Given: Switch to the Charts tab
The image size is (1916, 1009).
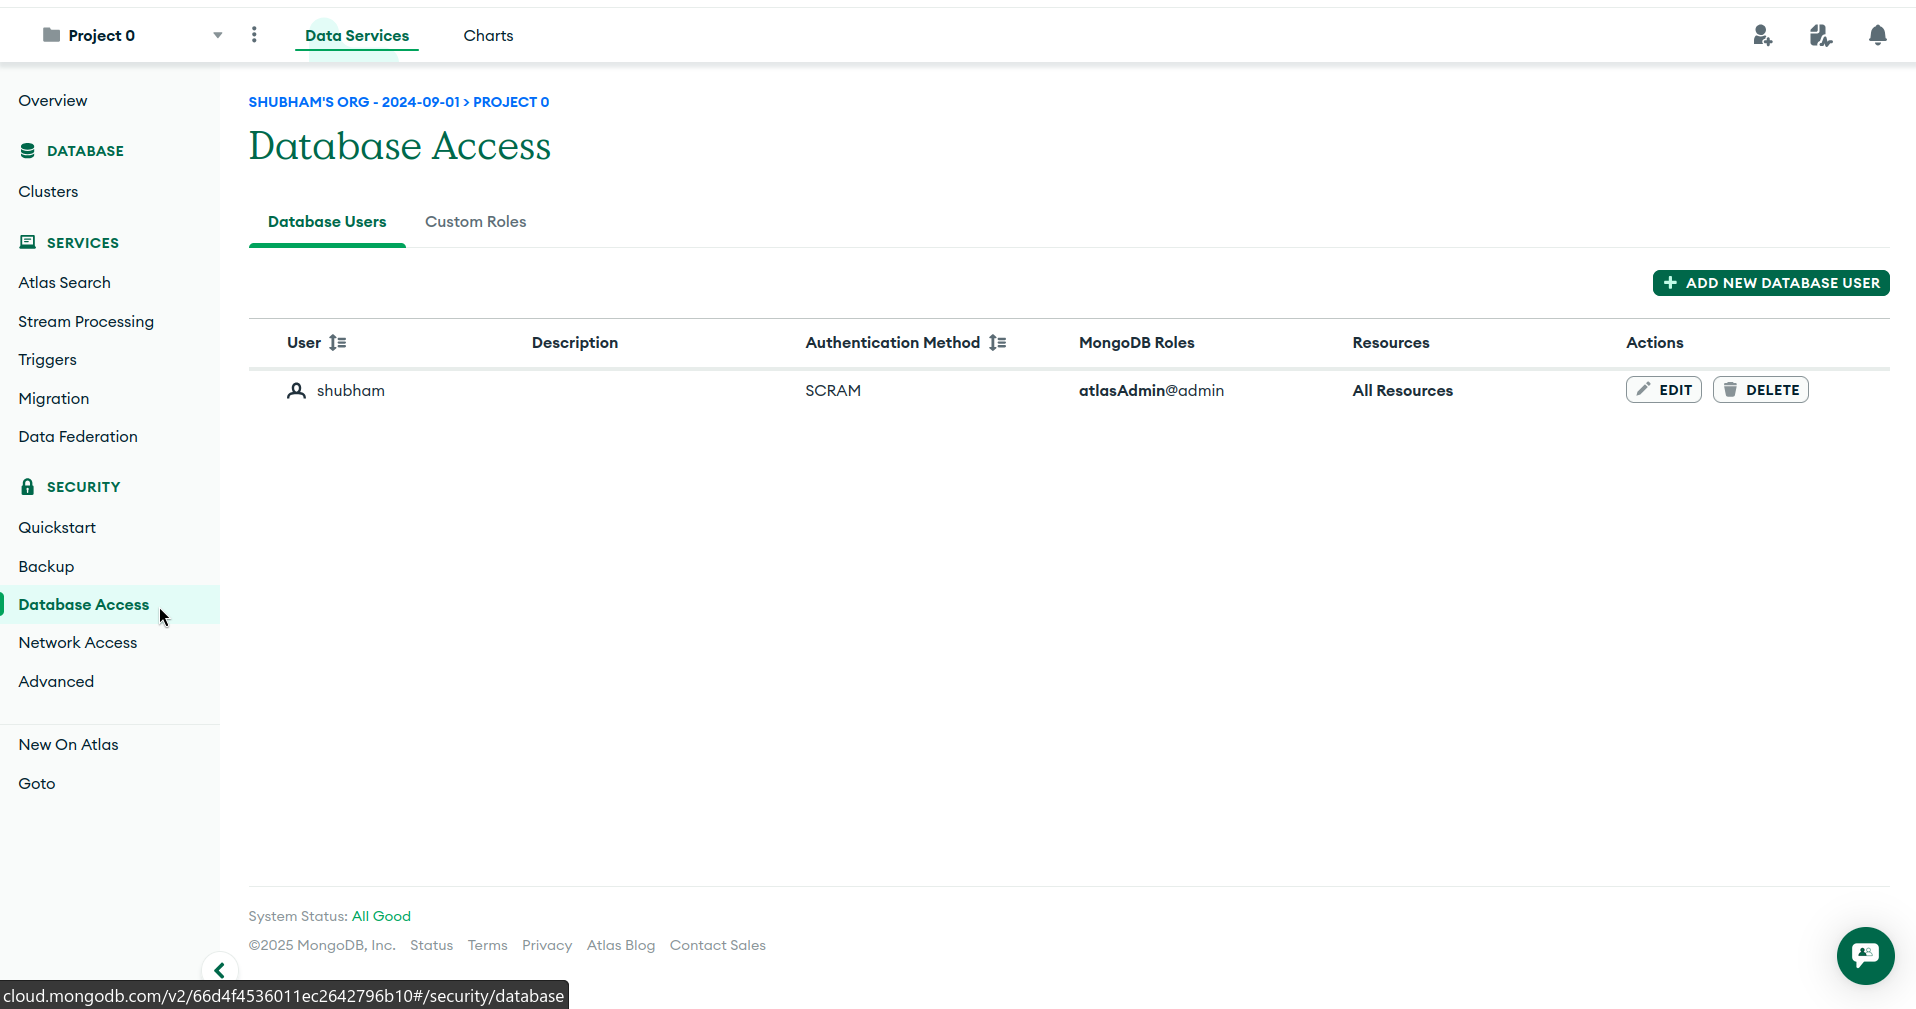Looking at the screenshot, I should pos(487,35).
